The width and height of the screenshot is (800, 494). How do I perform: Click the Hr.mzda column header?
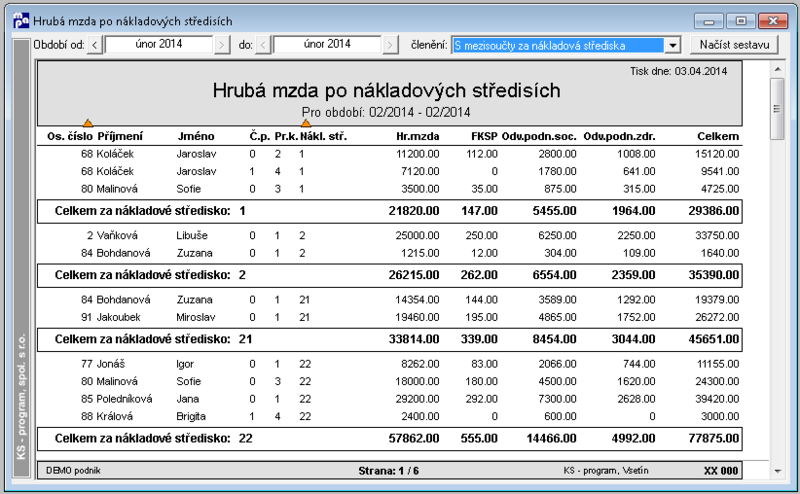click(x=418, y=136)
